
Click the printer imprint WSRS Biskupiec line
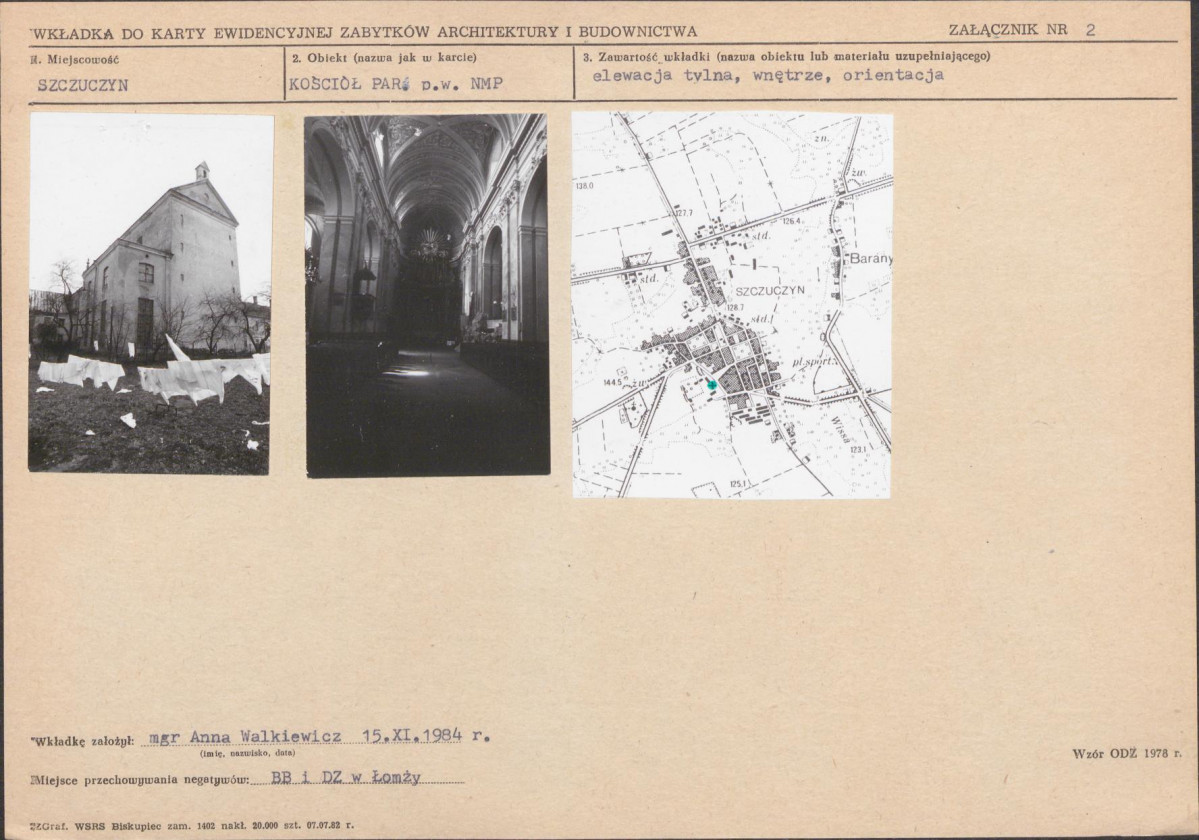[x=192, y=825]
